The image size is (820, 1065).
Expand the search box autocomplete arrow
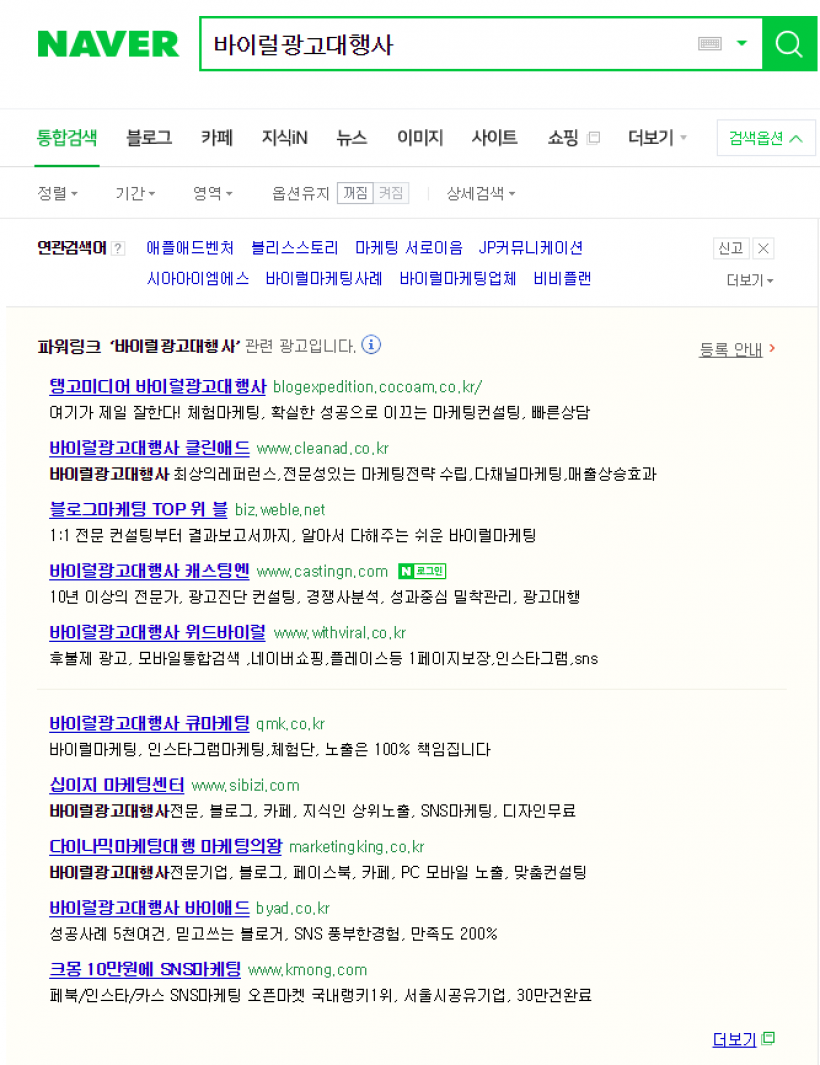(742, 43)
